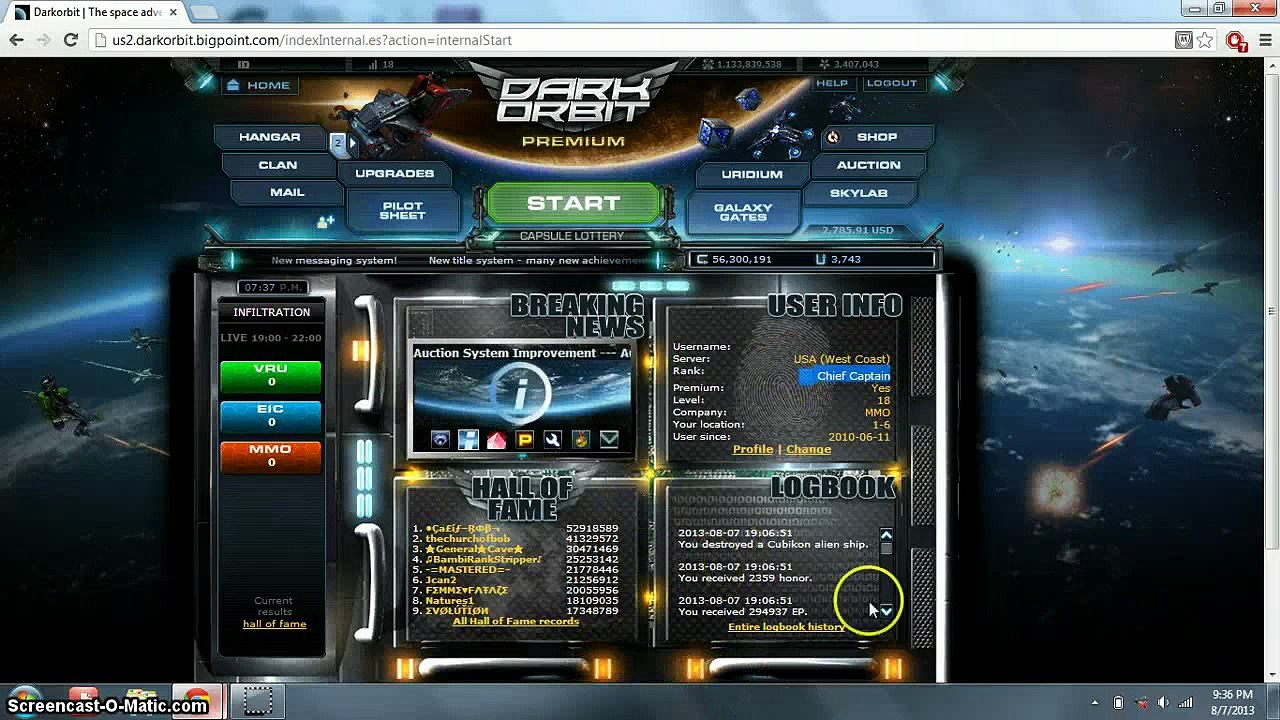Show hidden system tray icons arrow
This screenshot has width=1280, height=720.
click(1095, 702)
